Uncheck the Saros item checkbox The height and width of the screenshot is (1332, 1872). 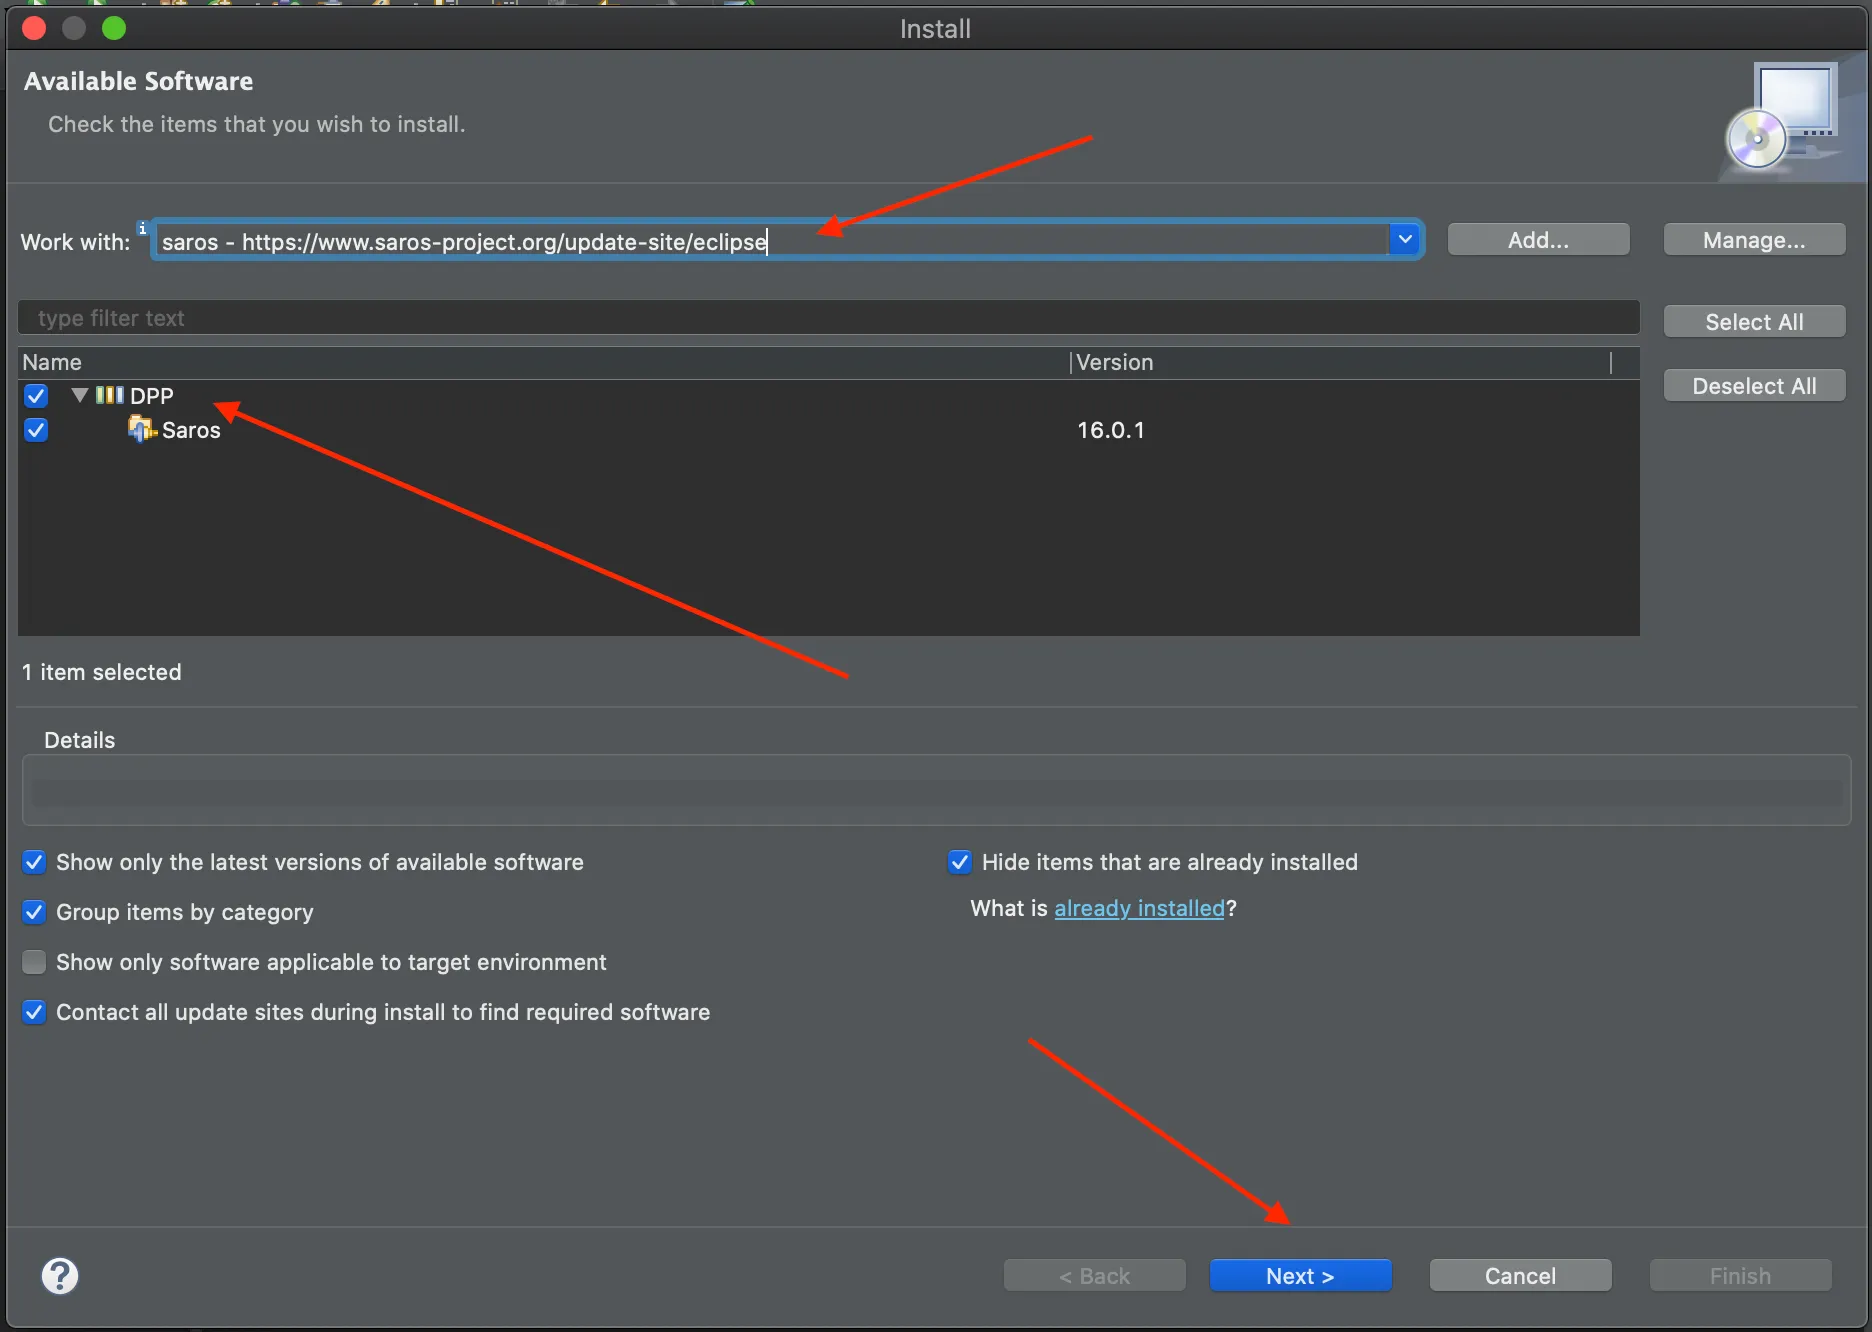(36, 430)
